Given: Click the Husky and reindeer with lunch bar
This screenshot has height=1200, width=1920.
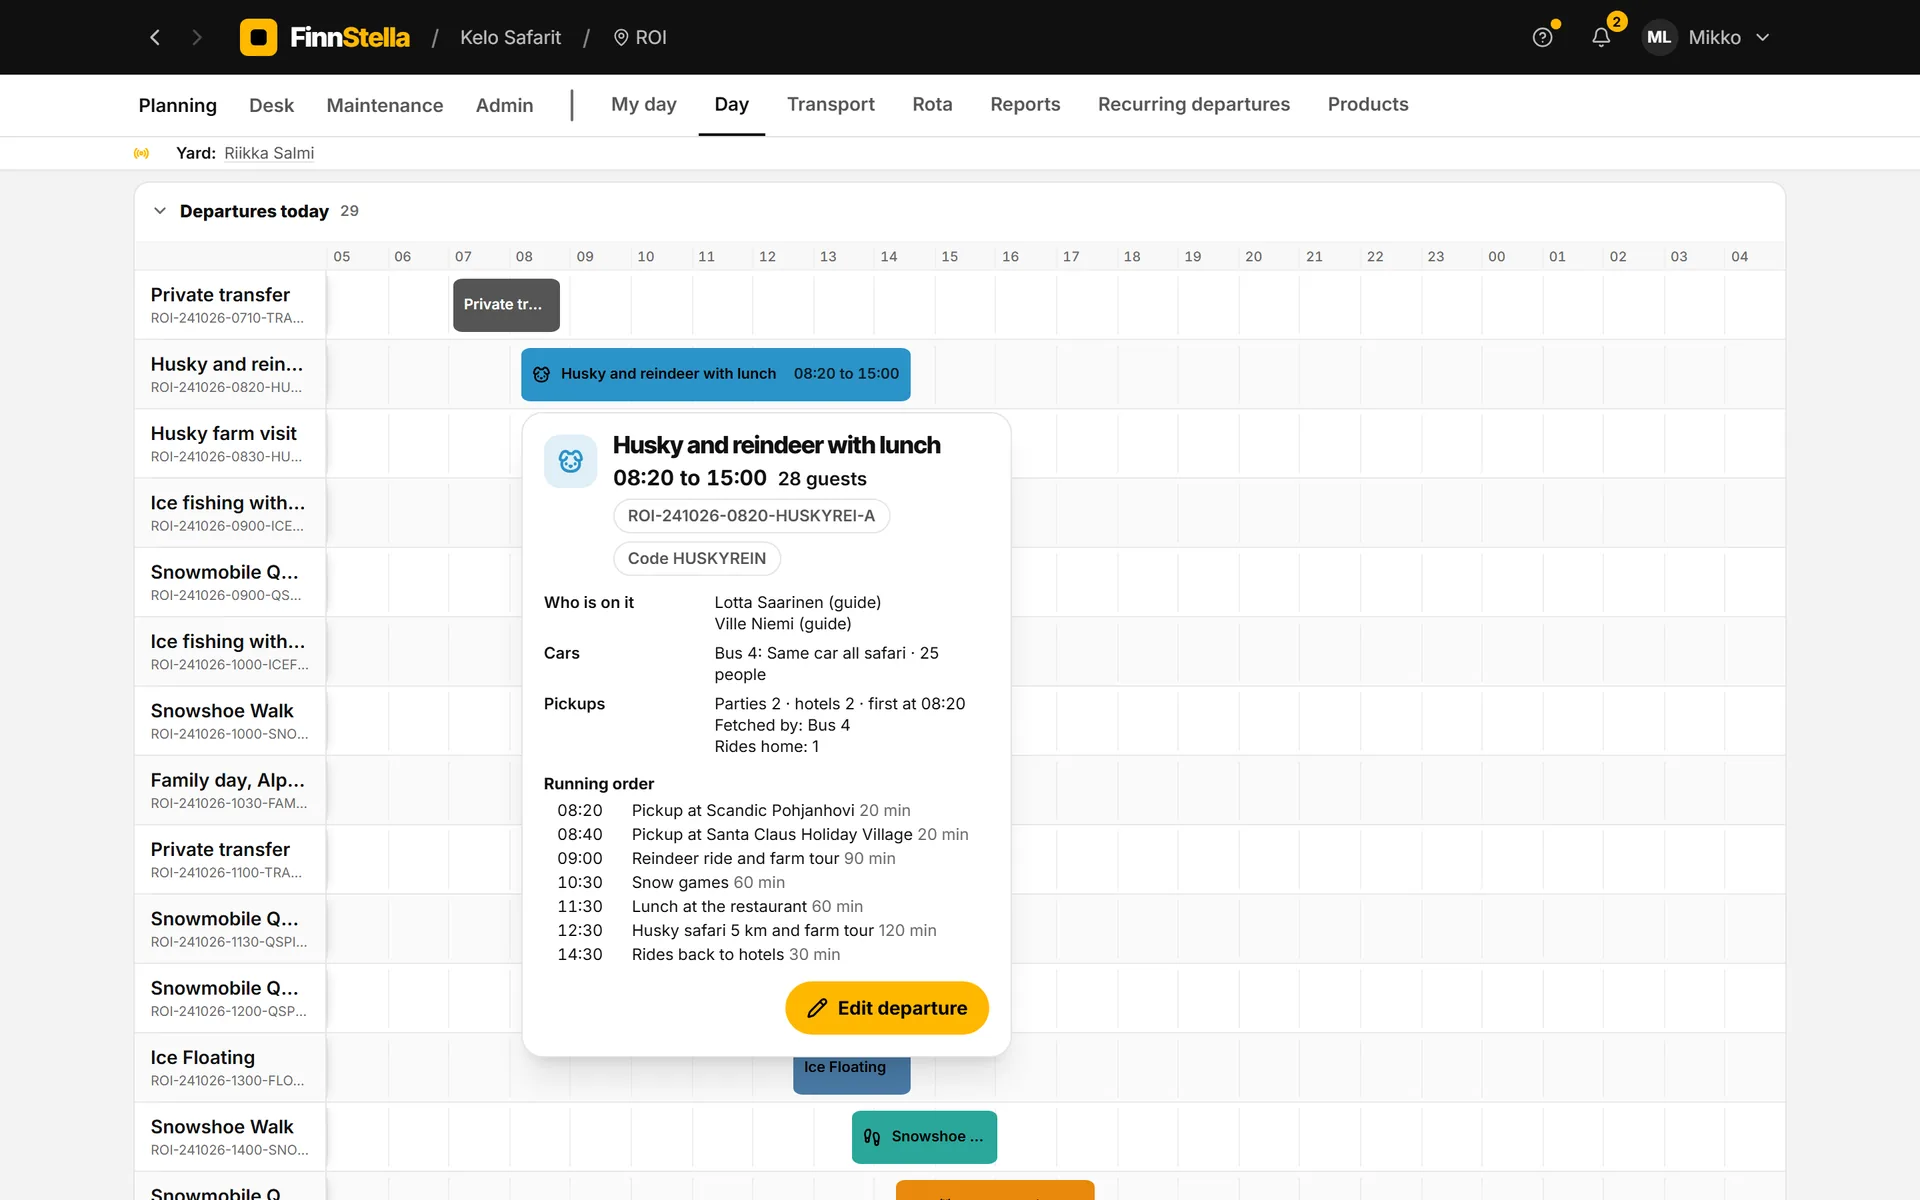Looking at the screenshot, I should (x=716, y=374).
